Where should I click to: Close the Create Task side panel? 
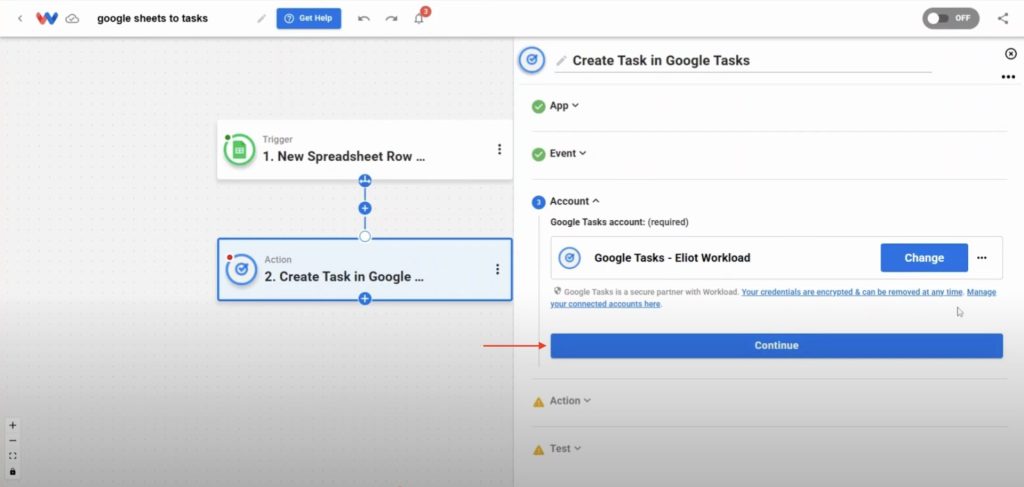(1010, 54)
